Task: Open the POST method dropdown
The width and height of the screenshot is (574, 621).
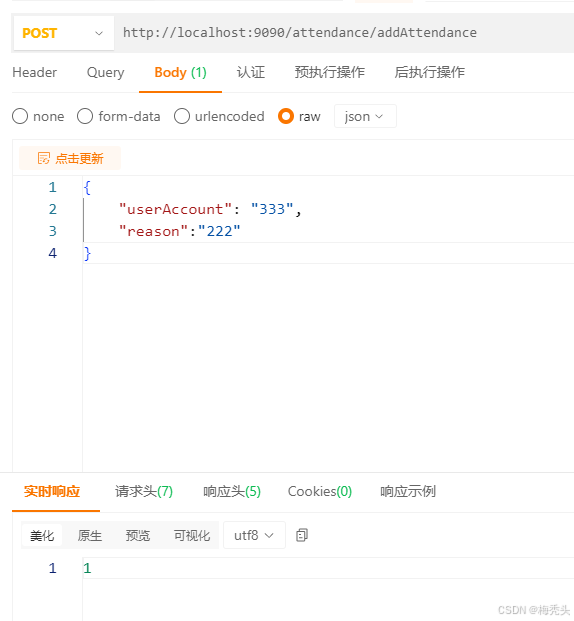Action: pos(64,33)
